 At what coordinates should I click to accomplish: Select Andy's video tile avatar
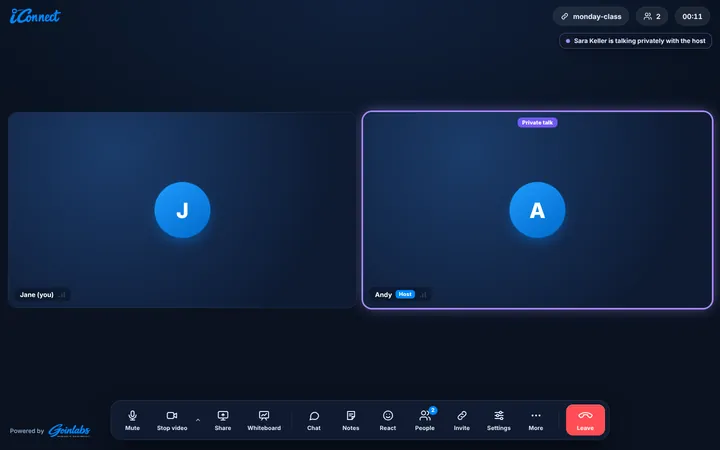pyautogui.click(x=537, y=210)
